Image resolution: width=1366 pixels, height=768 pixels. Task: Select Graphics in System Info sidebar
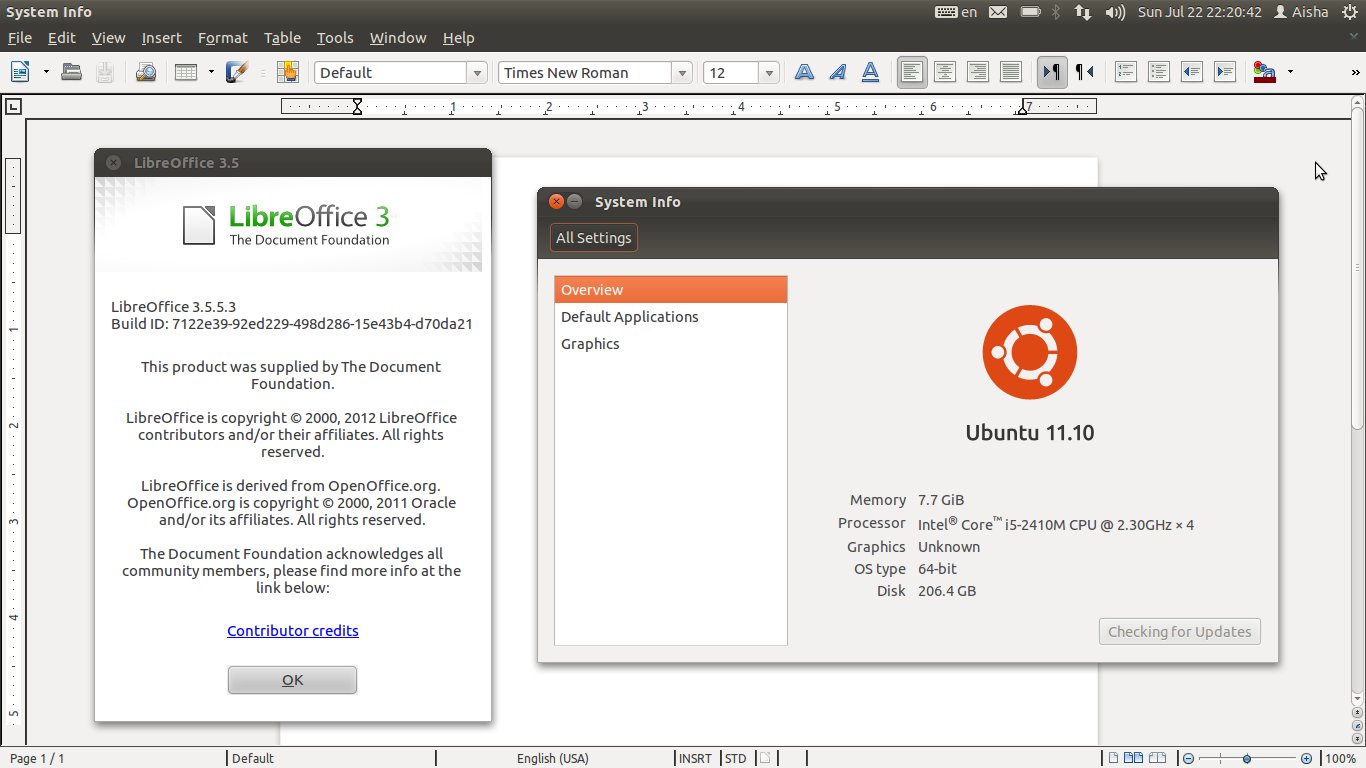point(671,344)
